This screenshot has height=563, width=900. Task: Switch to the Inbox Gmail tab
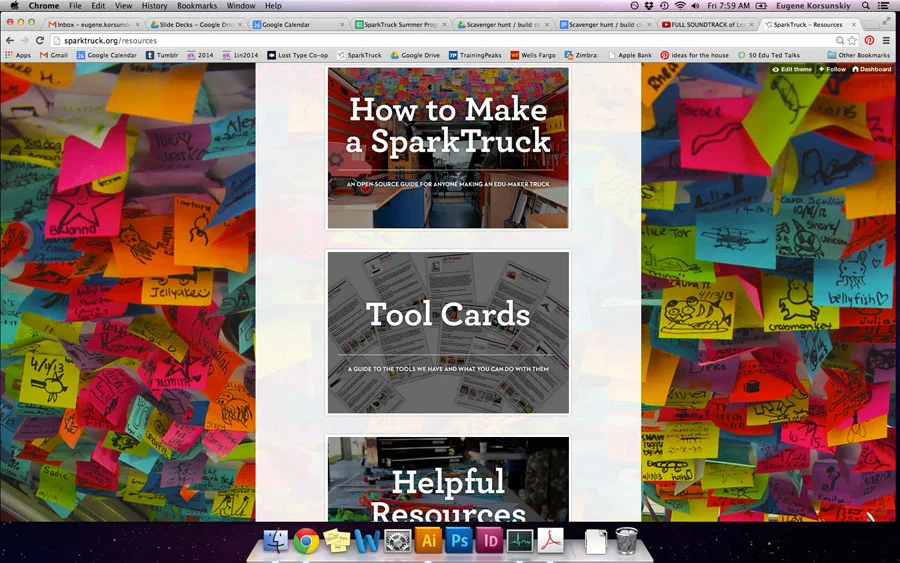click(x=92, y=25)
